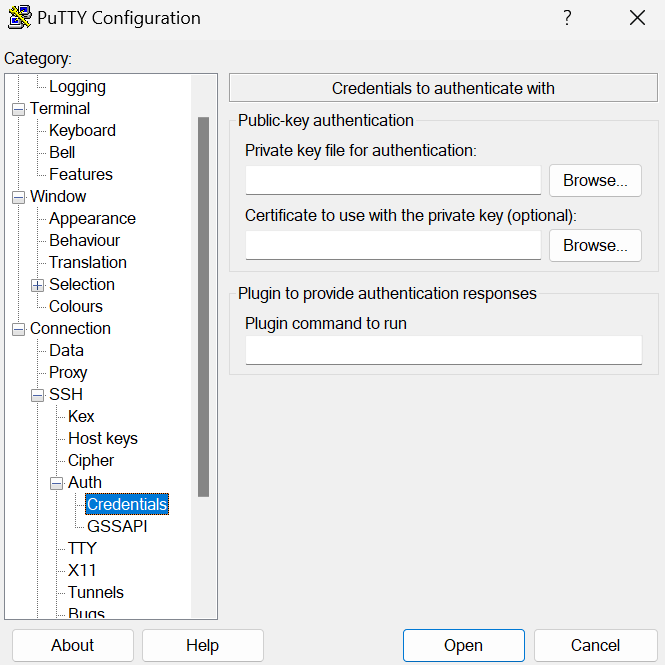Click 'Certificate to use with the private key' label
The image size is (665, 665).
(411, 216)
